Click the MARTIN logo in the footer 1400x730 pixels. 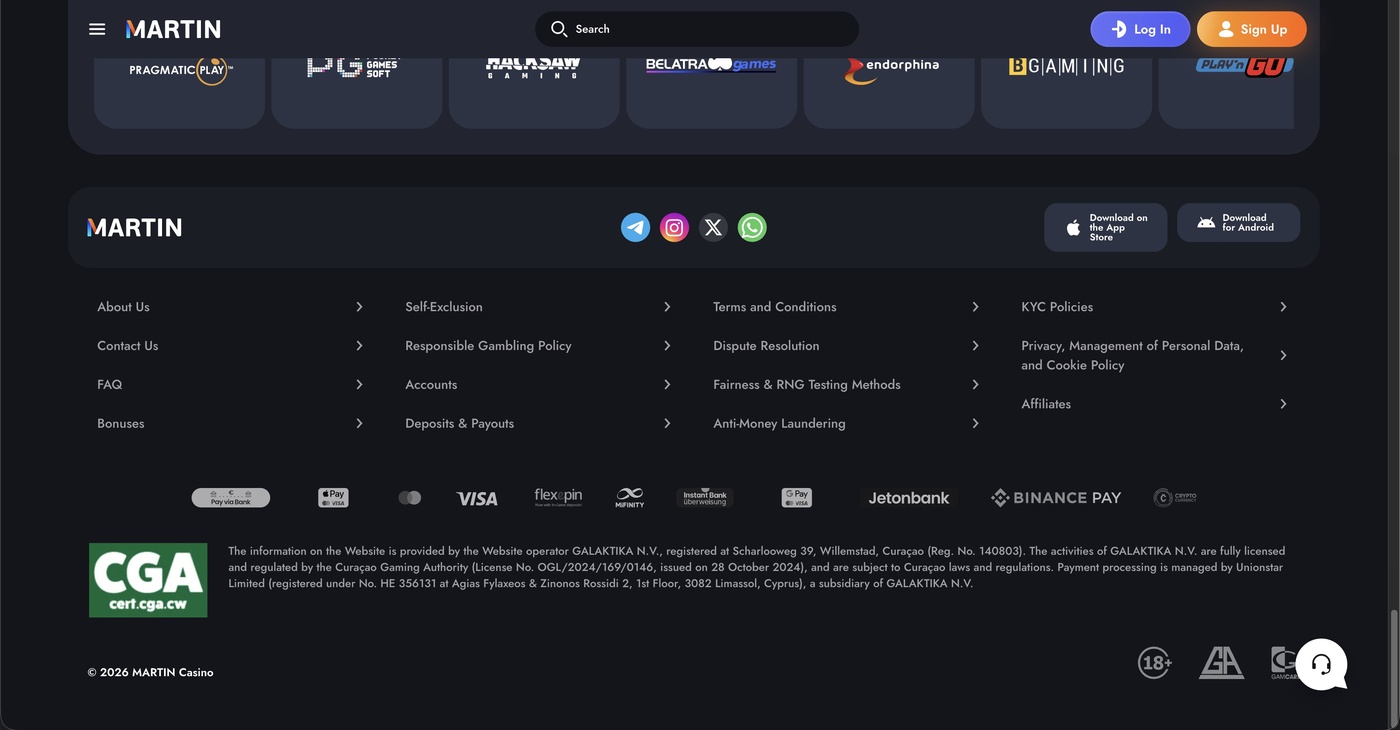135,228
